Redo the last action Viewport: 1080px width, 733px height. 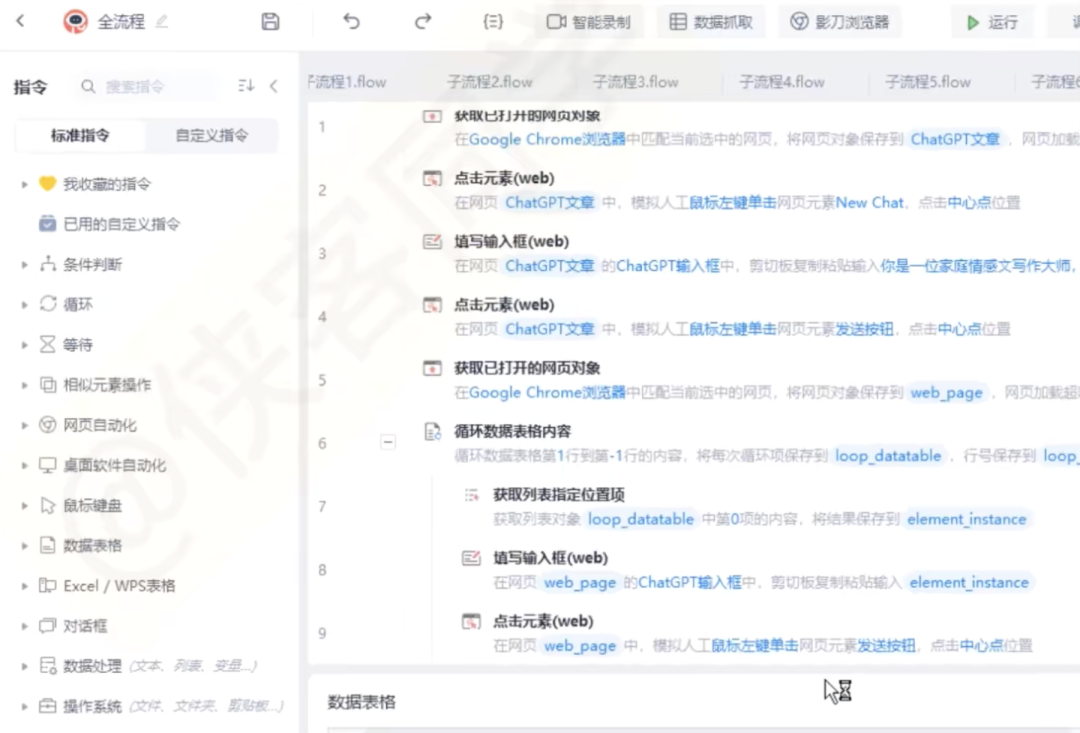[x=423, y=22]
